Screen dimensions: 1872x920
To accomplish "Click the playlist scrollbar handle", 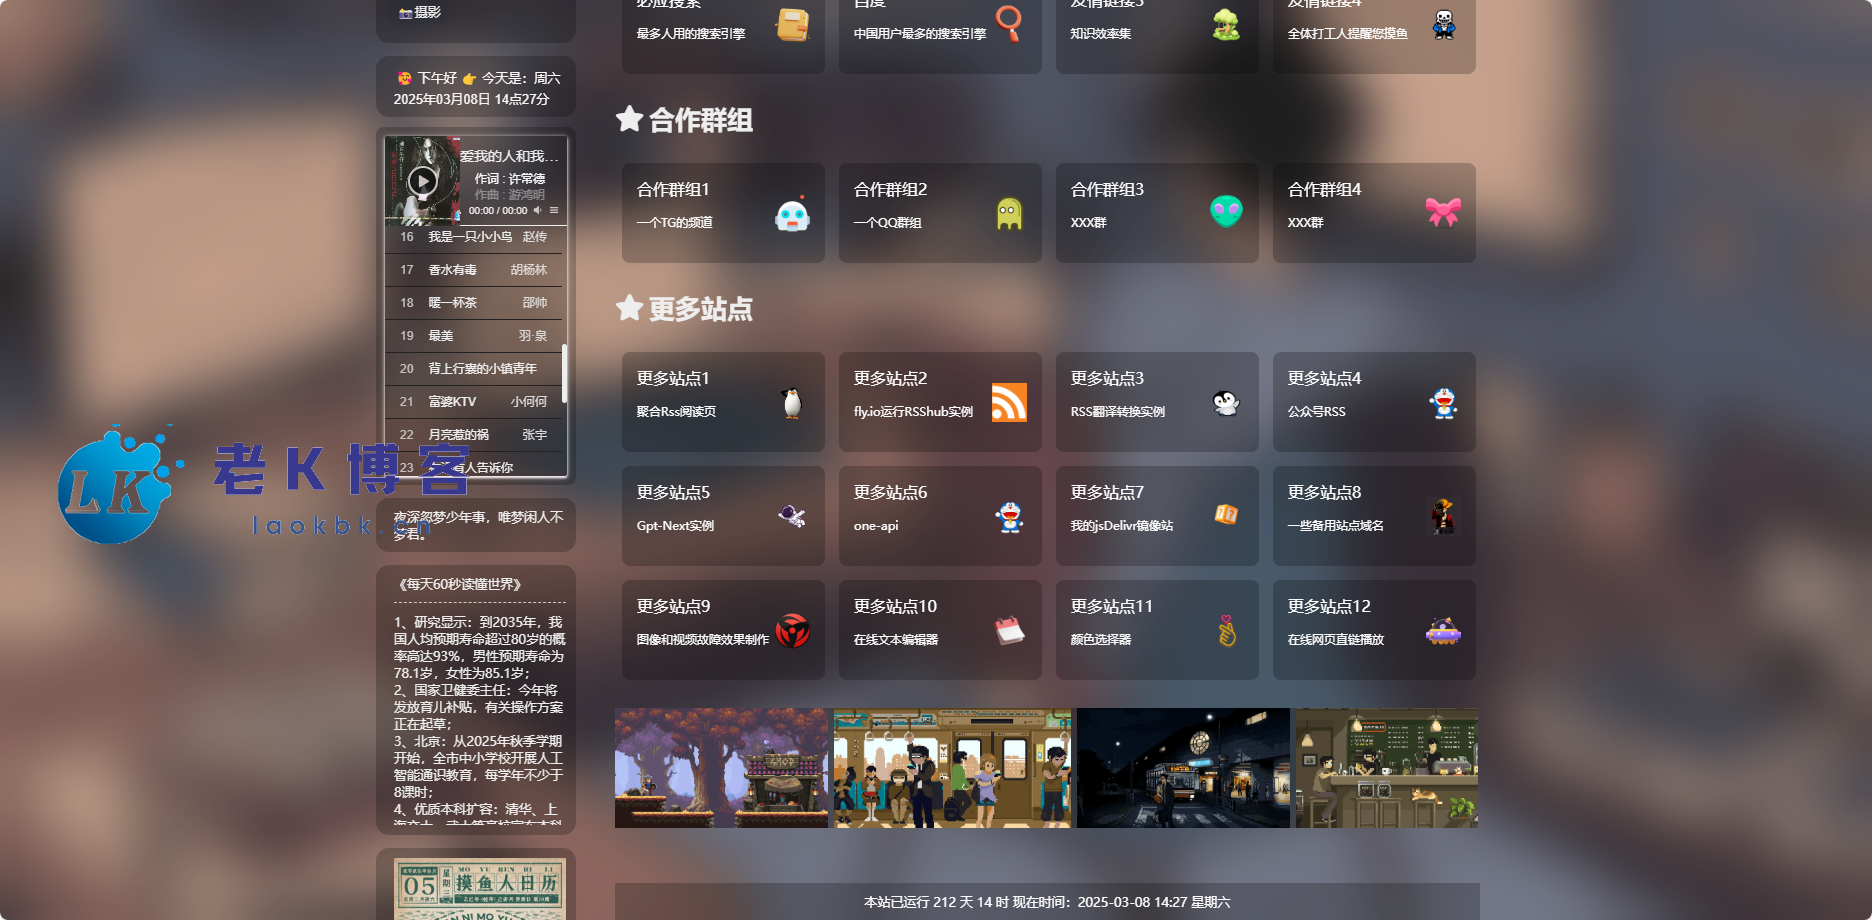I will 565,373.
